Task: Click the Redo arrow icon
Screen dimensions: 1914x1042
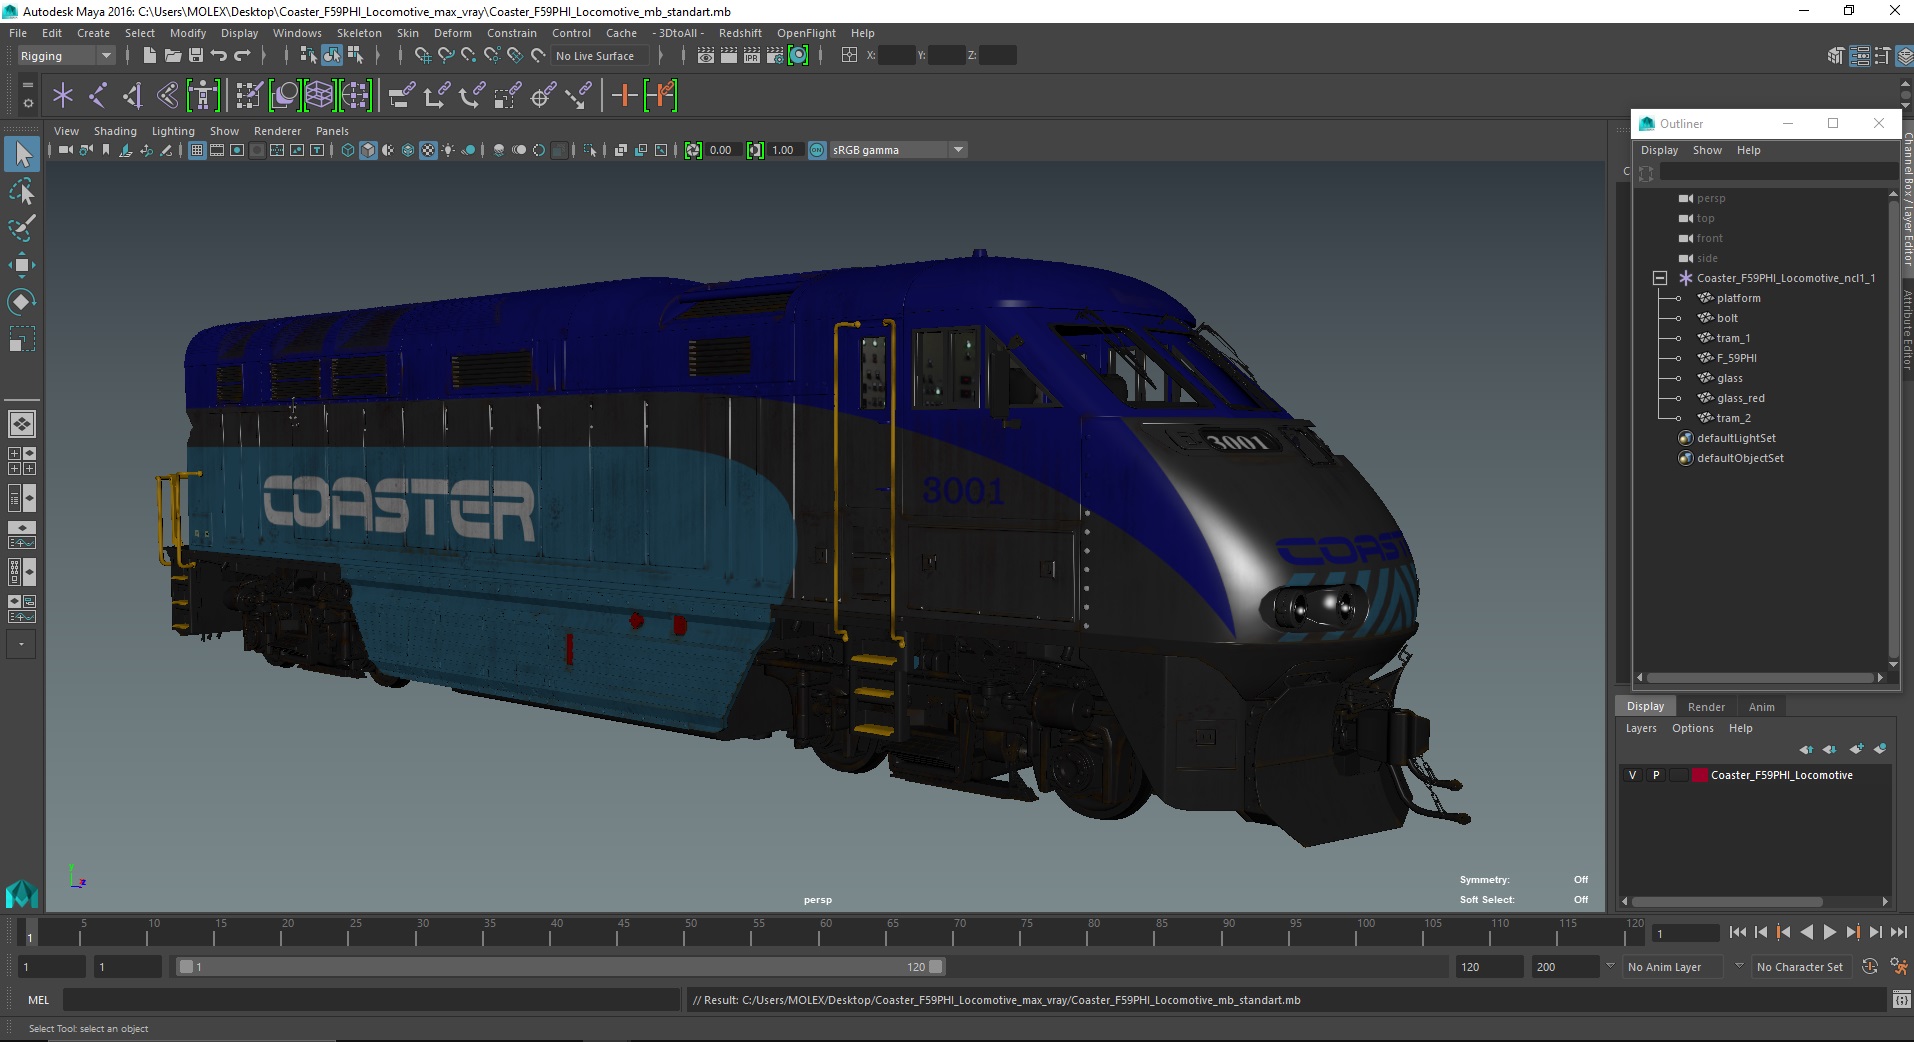Action: point(243,56)
